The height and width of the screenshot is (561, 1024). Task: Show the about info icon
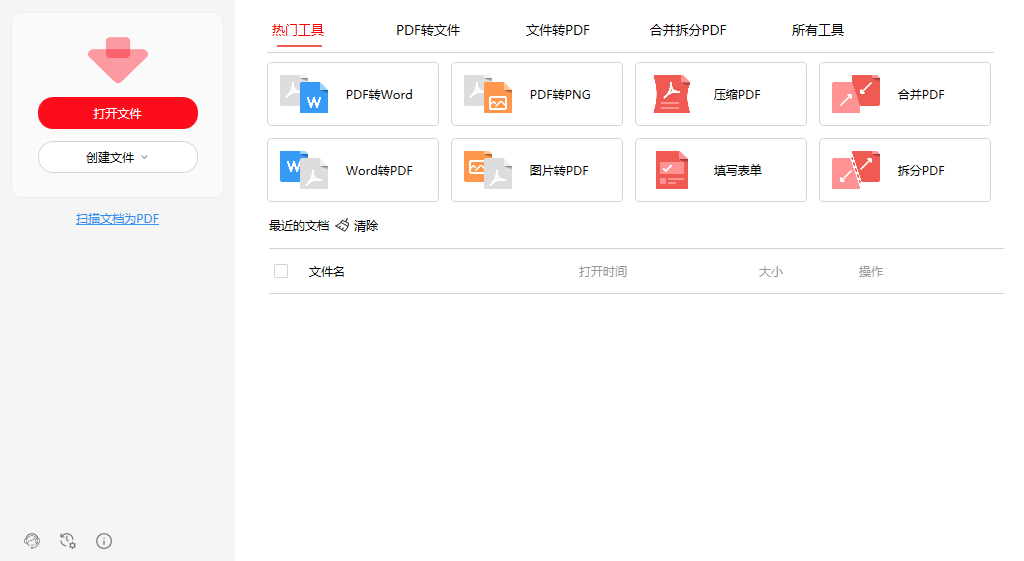104,541
